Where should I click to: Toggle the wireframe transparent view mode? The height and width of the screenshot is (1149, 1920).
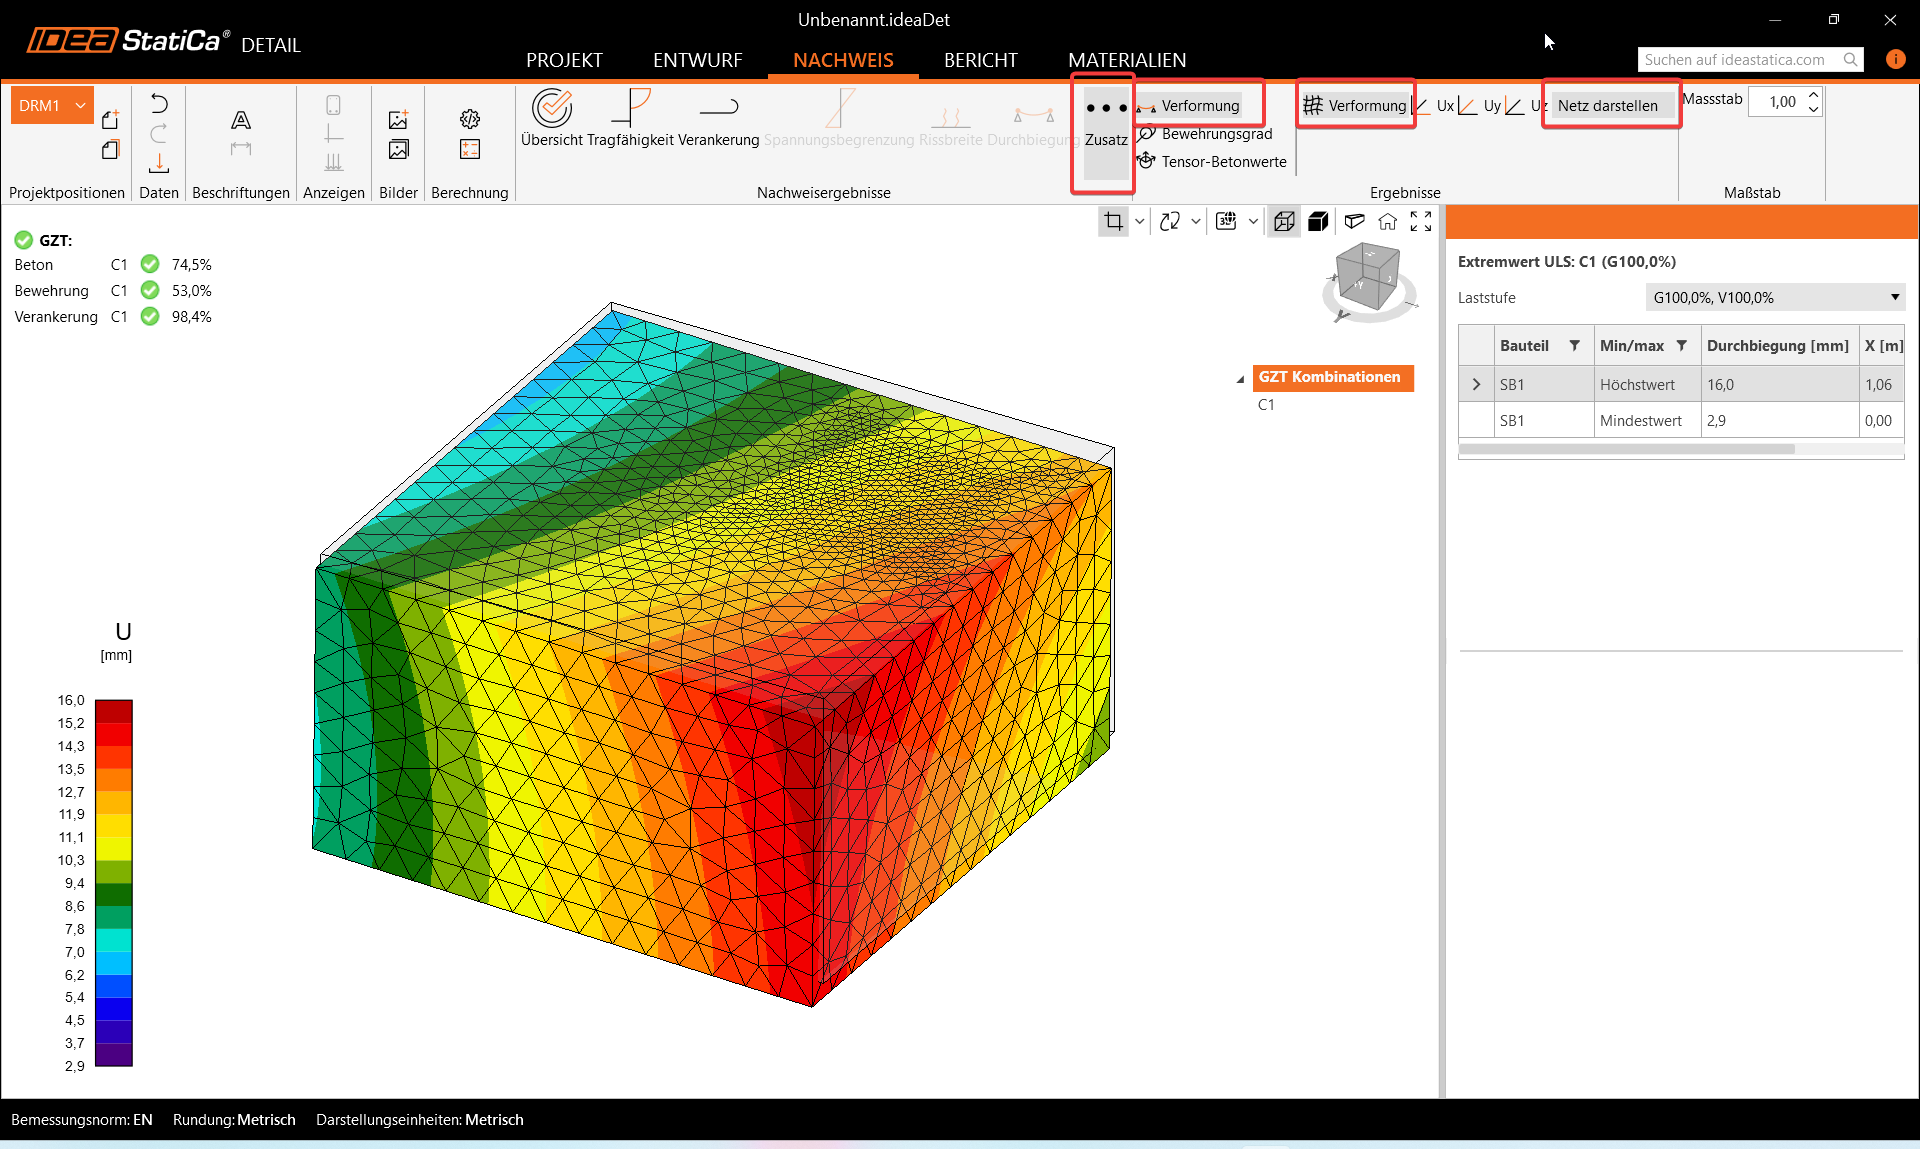[x=1284, y=222]
